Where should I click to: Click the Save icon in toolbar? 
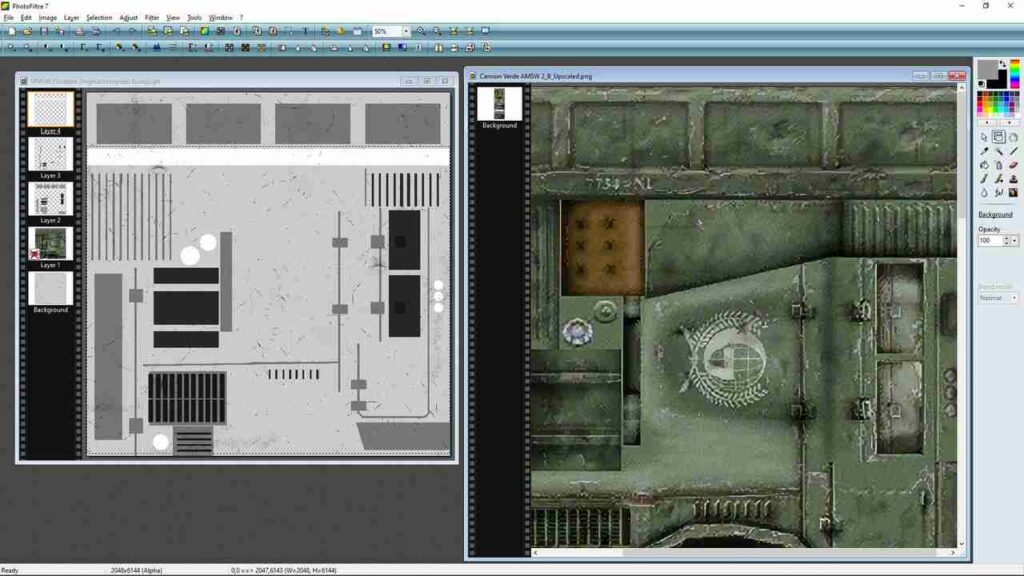[x=43, y=31]
